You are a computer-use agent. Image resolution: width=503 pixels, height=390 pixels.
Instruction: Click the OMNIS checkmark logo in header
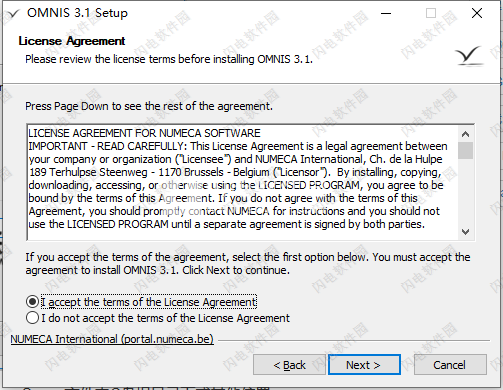pos(469,56)
